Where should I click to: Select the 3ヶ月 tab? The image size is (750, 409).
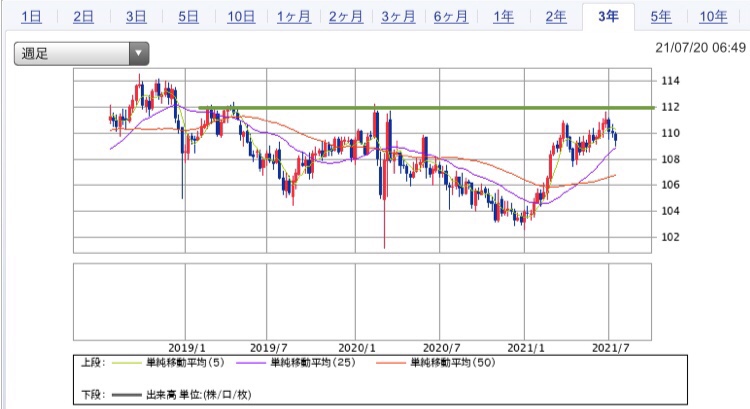tap(398, 17)
